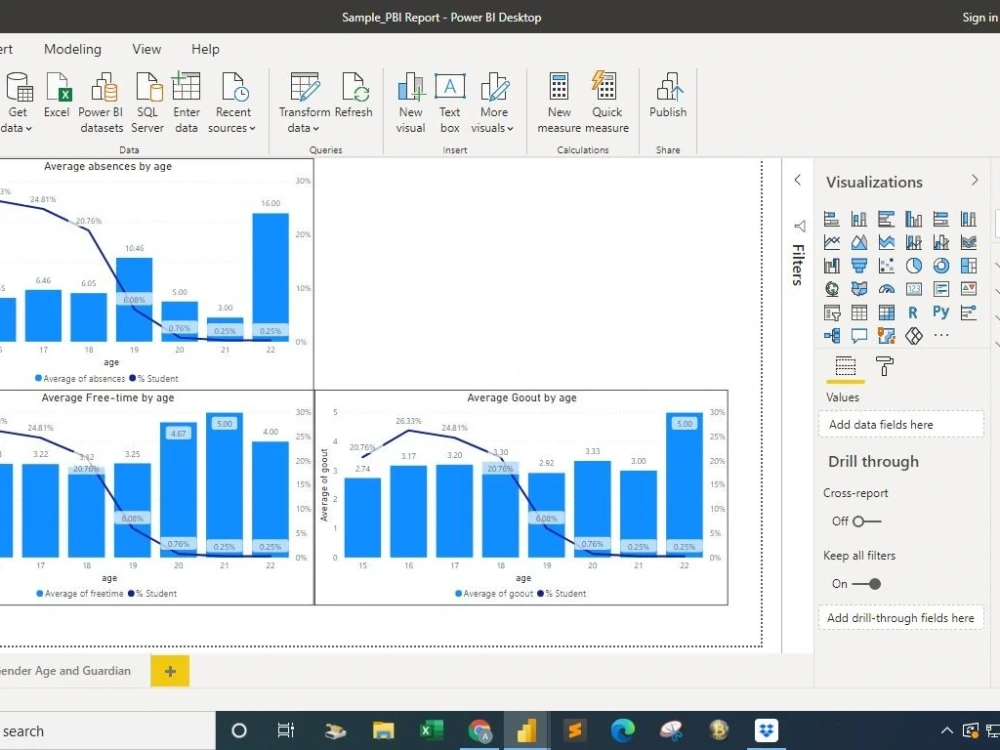Add a Donut chart visualization
Image resolution: width=1000 pixels, height=750 pixels.
coord(940,265)
